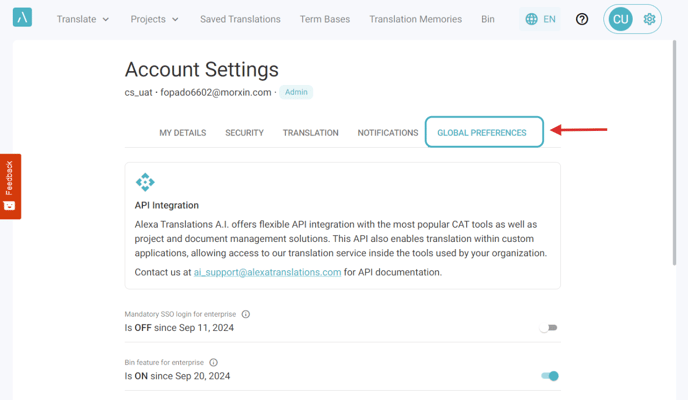Show info for Mandatory SSO login
Viewport: 688px width, 400px height.
click(246, 314)
